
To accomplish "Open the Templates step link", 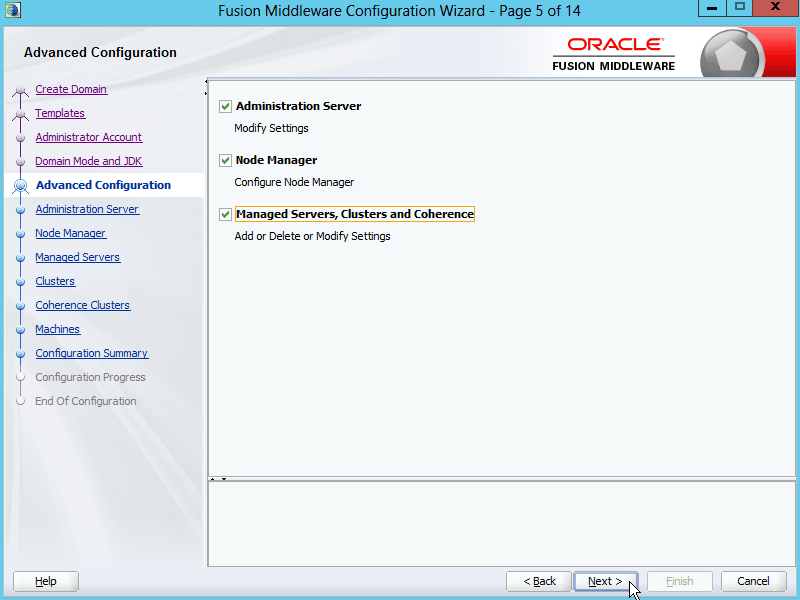I will point(60,113).
